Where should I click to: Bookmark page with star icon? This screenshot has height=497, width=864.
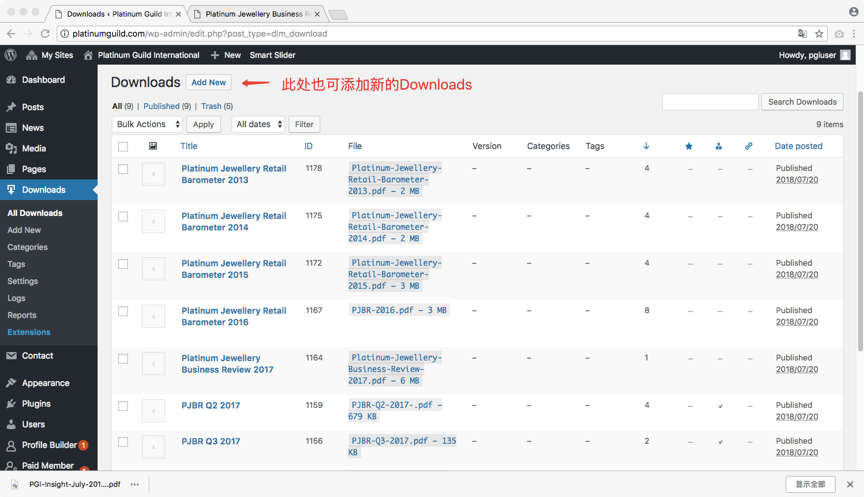pos(819,33)
